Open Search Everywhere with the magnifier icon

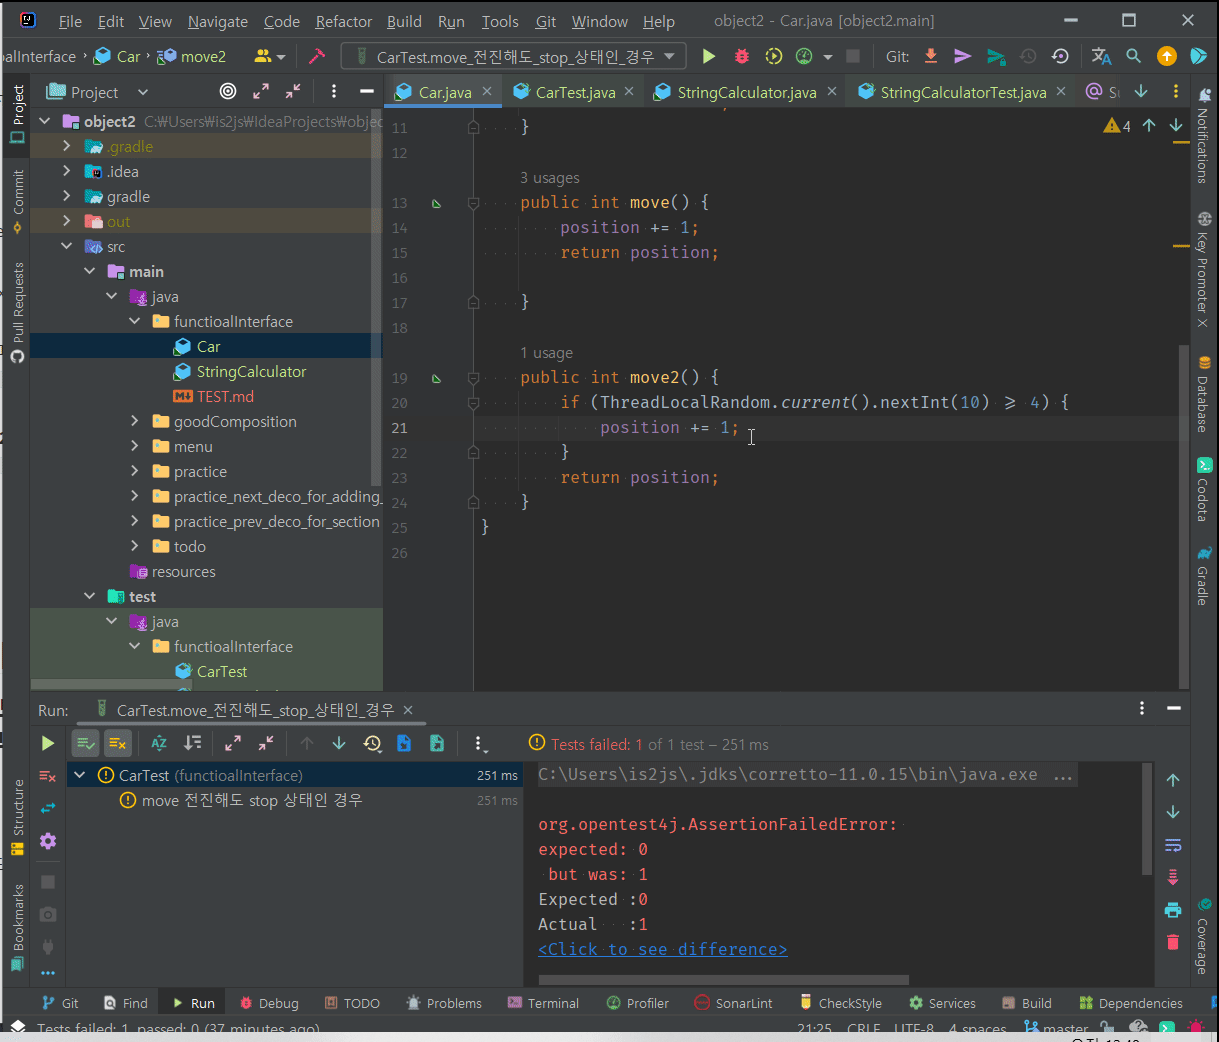coord(1133,57)
